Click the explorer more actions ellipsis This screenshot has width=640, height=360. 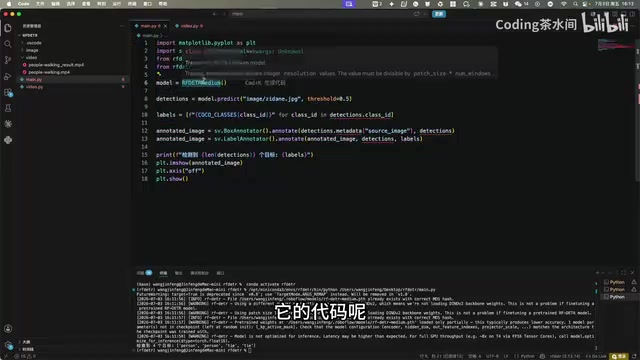(x=122, y=26)
